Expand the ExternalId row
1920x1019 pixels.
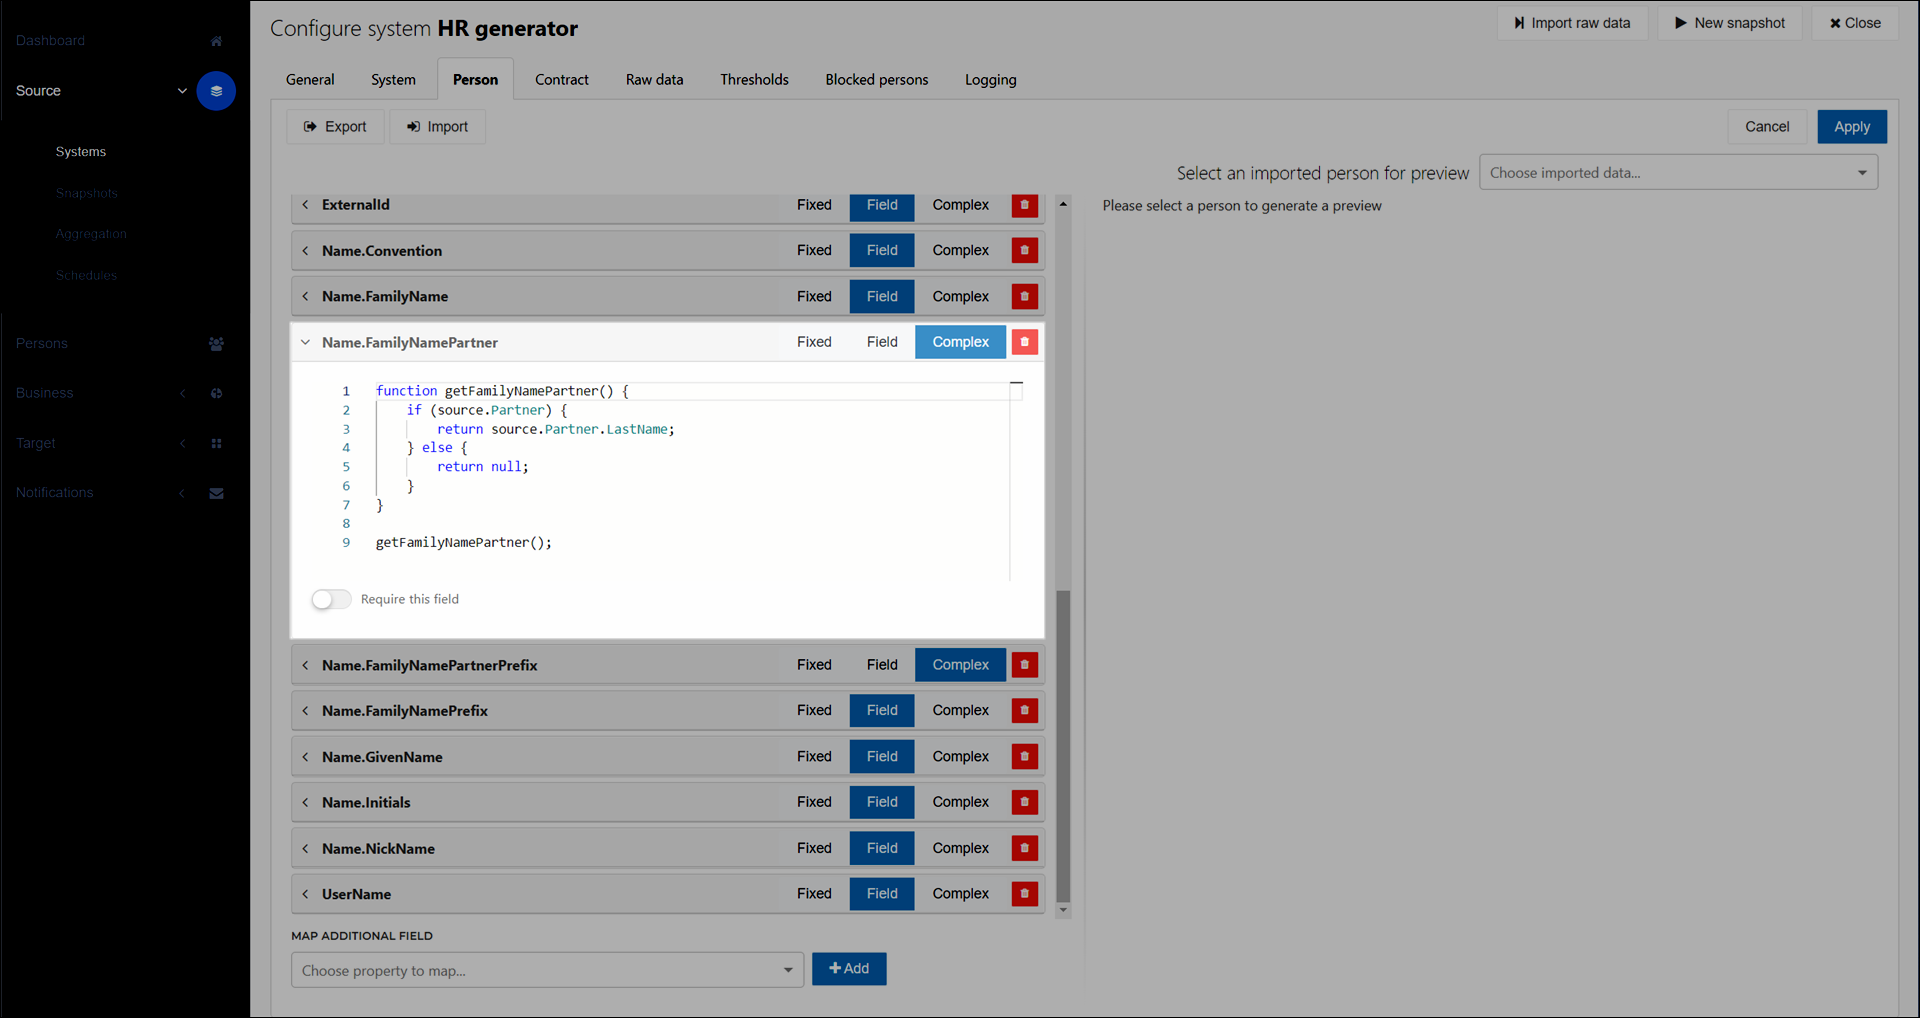pos(305,205)
